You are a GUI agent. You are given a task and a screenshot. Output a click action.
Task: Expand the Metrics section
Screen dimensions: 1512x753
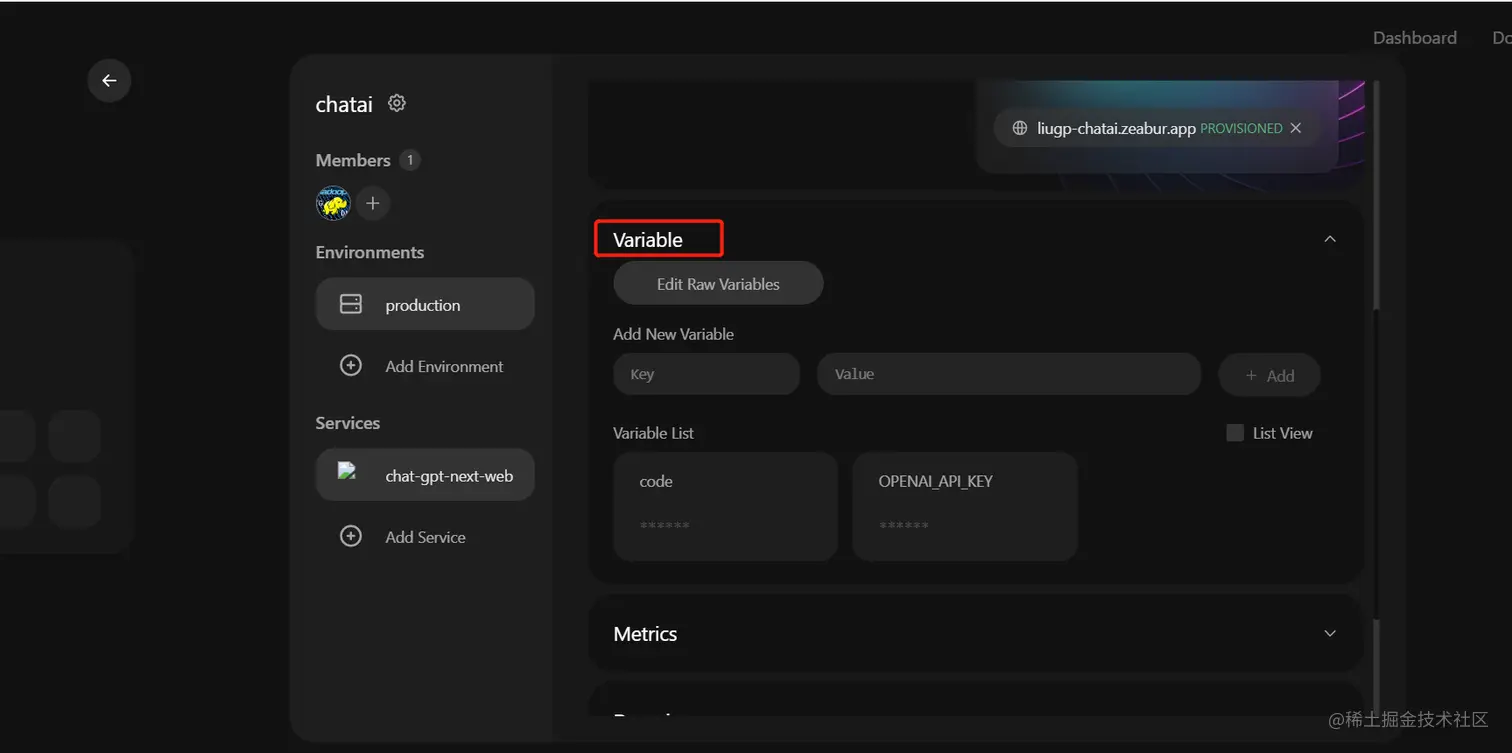[x=1330, y=633]
